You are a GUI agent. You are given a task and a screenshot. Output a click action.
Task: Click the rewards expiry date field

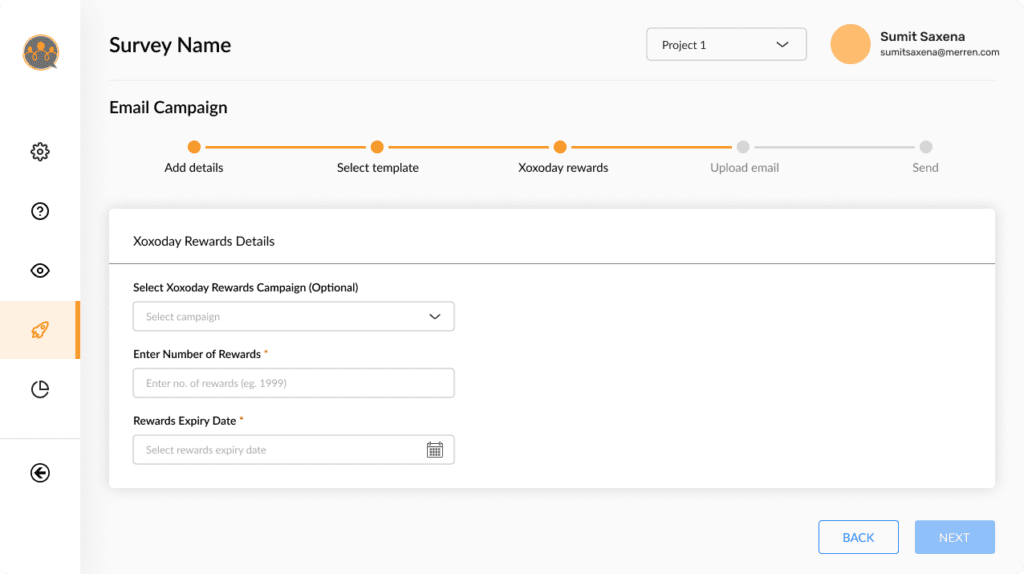pos(293,450)
